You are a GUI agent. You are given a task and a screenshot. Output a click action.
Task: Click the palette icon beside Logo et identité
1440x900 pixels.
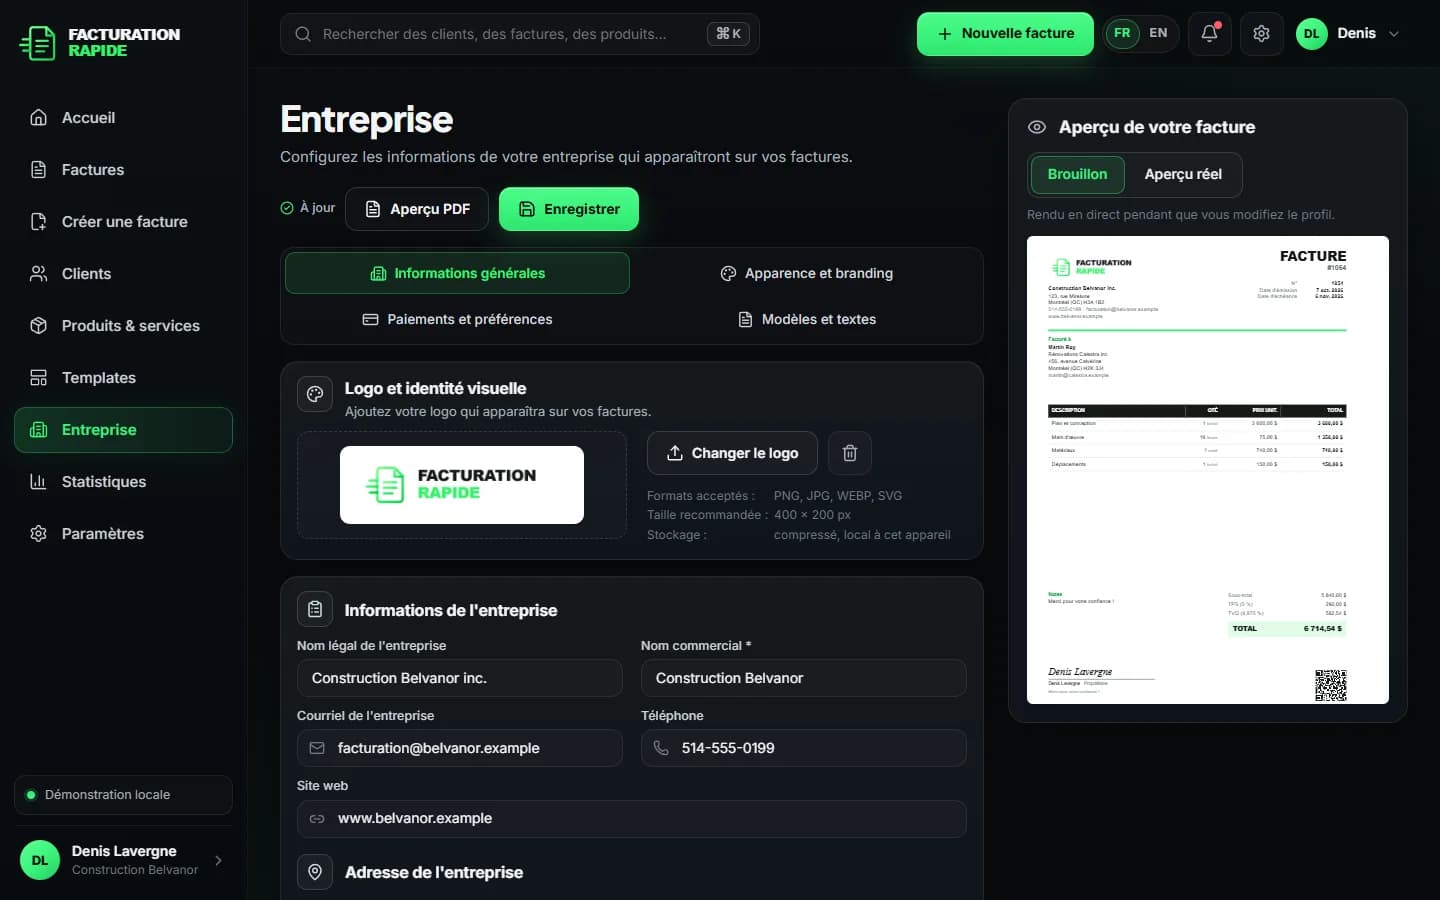click(x=315, y=394)
